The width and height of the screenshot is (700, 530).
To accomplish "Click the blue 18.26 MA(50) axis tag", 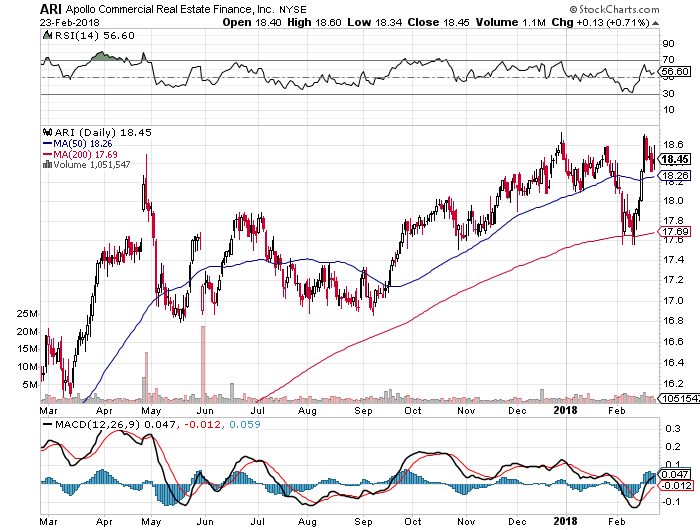I will 675,175.
